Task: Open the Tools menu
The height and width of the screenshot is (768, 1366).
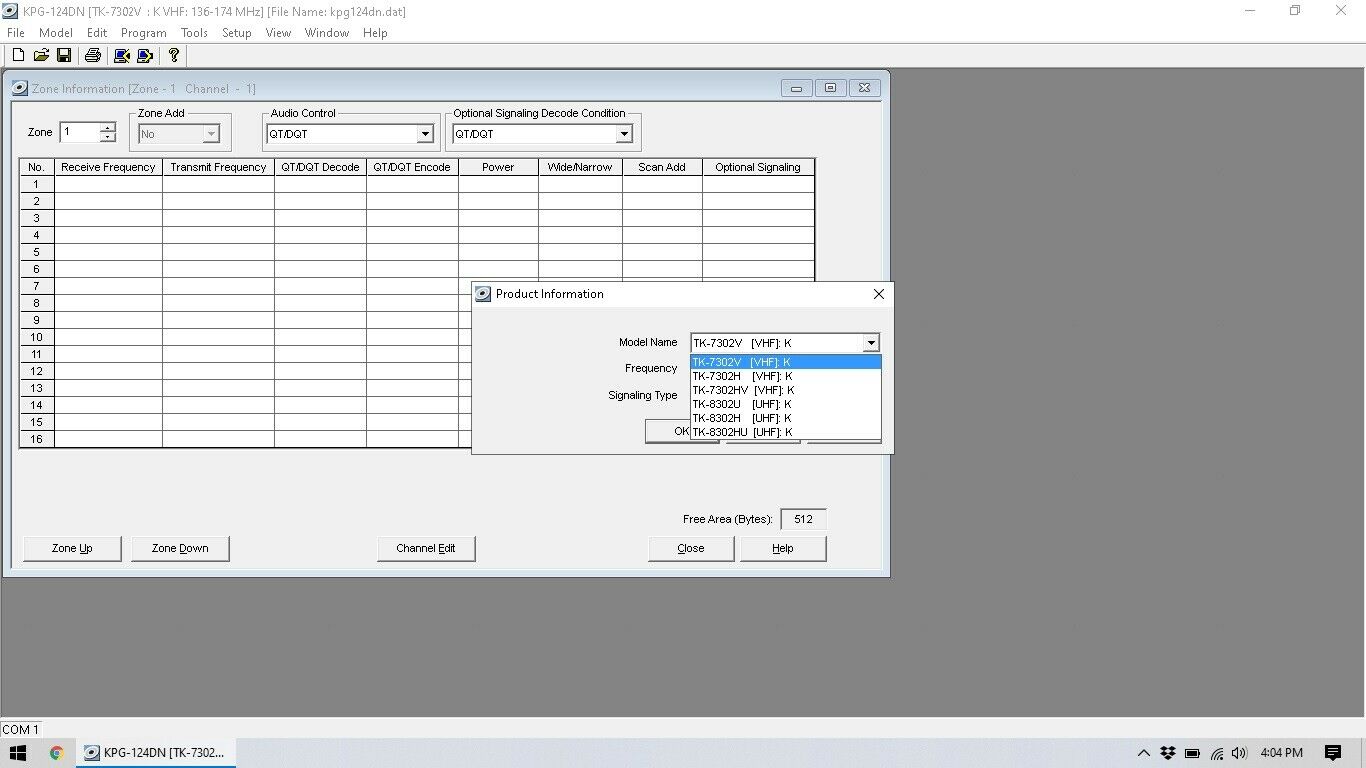Action: 194,33
